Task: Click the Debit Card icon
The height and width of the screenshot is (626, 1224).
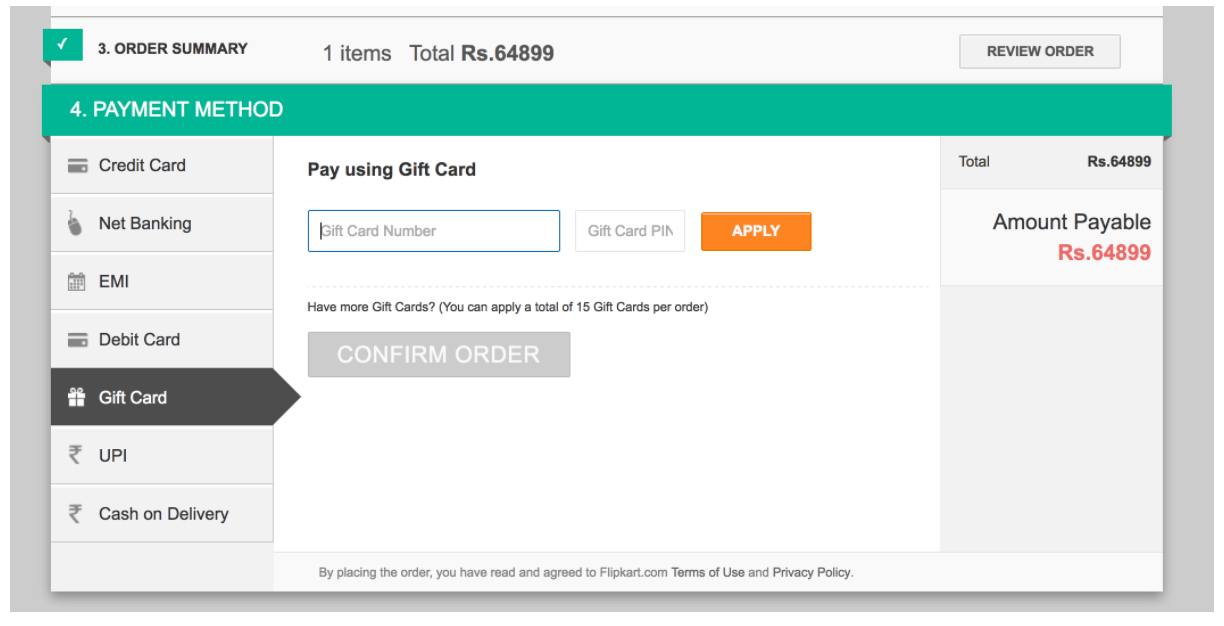Action: (x=77, y=340)
